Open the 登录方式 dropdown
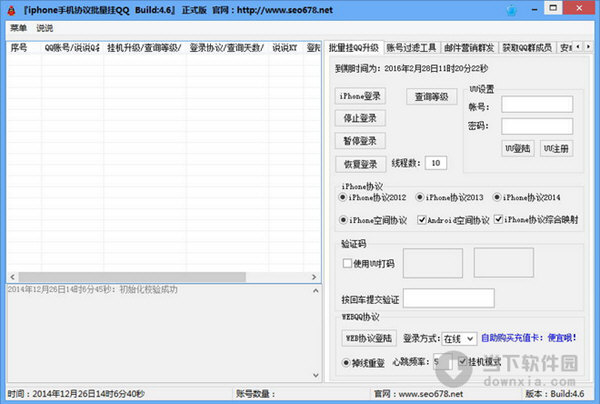The image size is (600, 404). click(459, 339)
